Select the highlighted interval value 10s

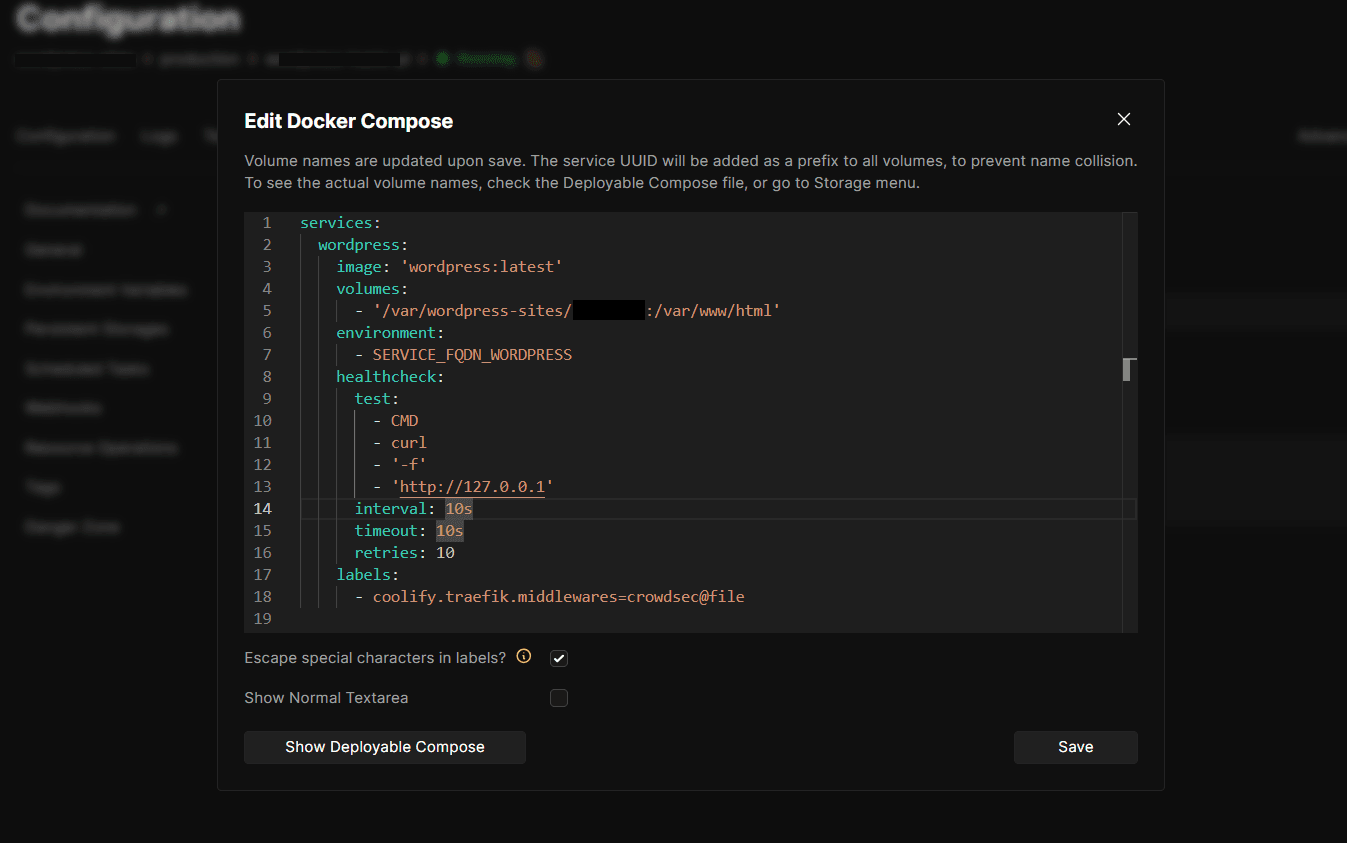(x=459, y=509)
